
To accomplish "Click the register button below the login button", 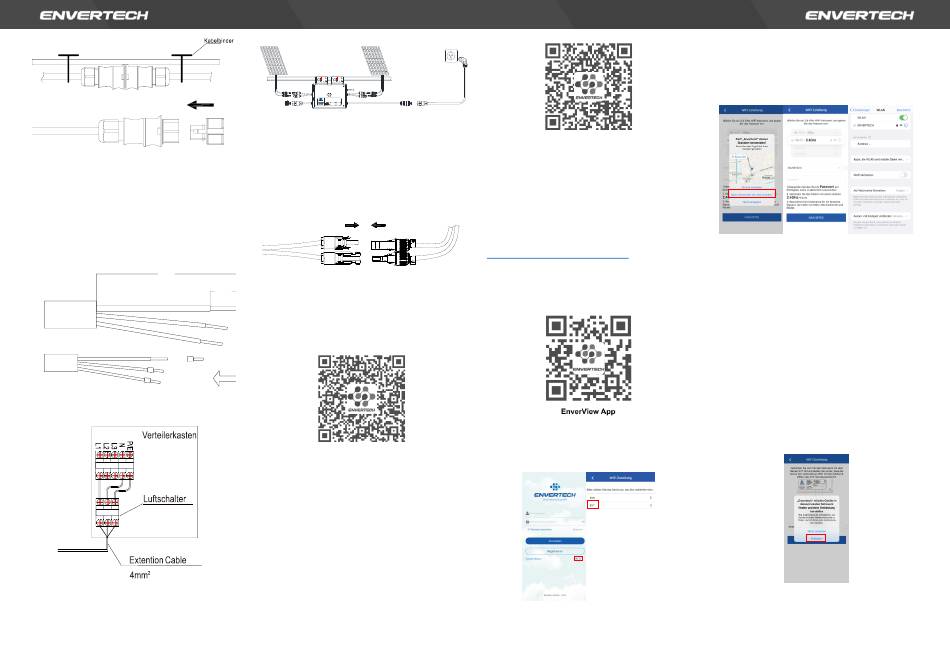I will [555, 551].
